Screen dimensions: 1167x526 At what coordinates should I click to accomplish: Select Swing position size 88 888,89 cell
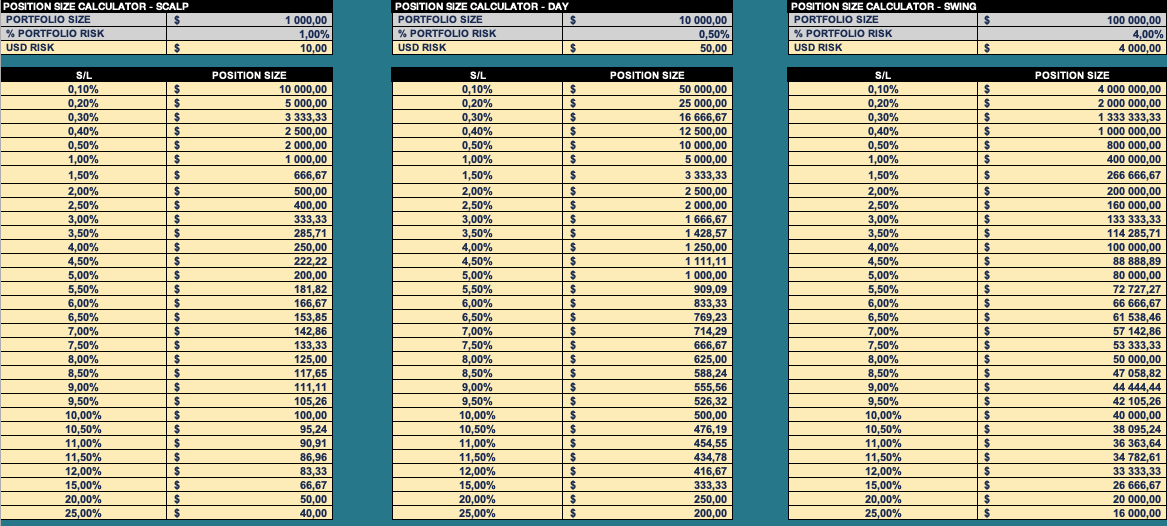1071,261
